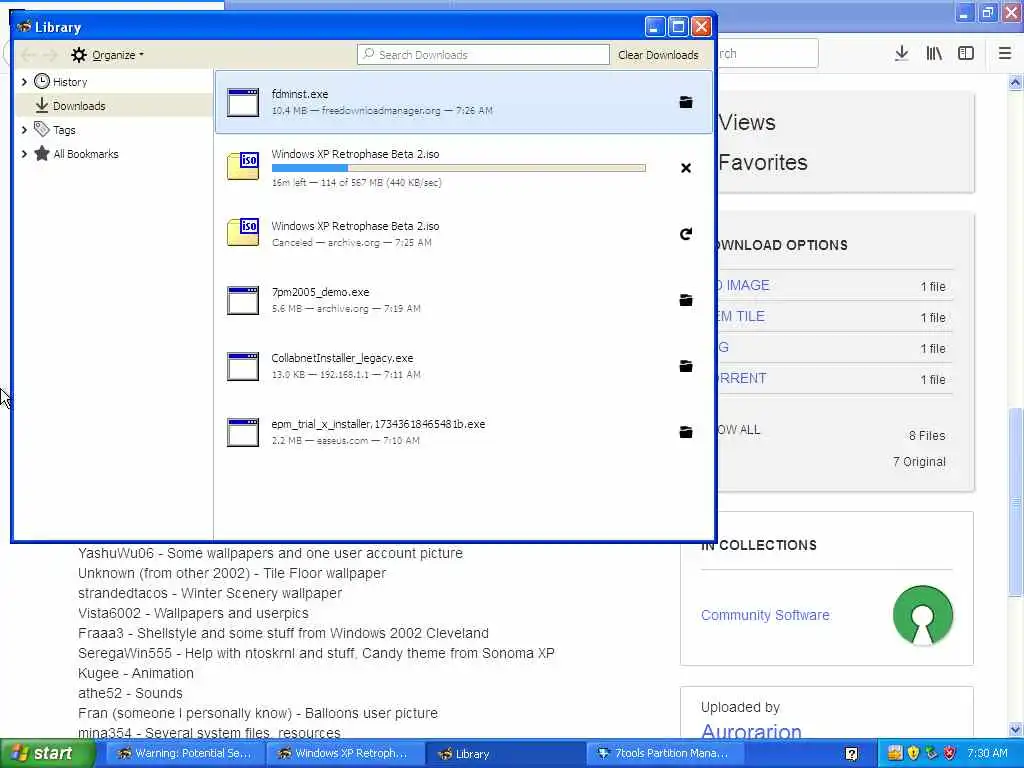1024x768 pixels.
Task: Click the 7pm2005_demo.exe file icon
Action: point(243,300)
